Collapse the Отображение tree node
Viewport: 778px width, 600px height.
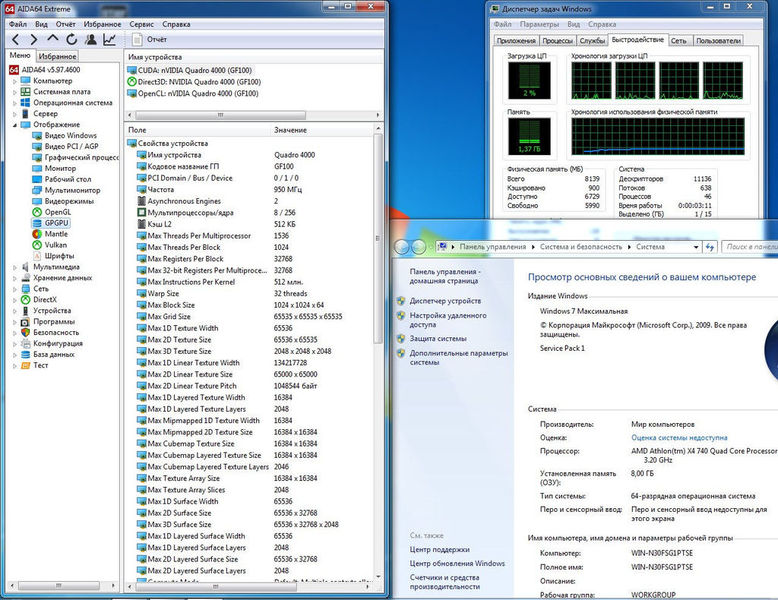coord(14,125)
